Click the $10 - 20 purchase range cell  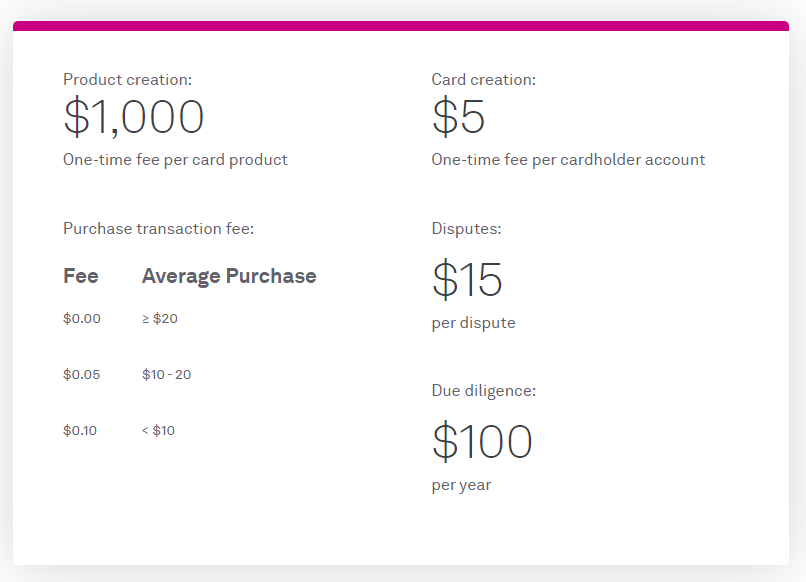167,374
